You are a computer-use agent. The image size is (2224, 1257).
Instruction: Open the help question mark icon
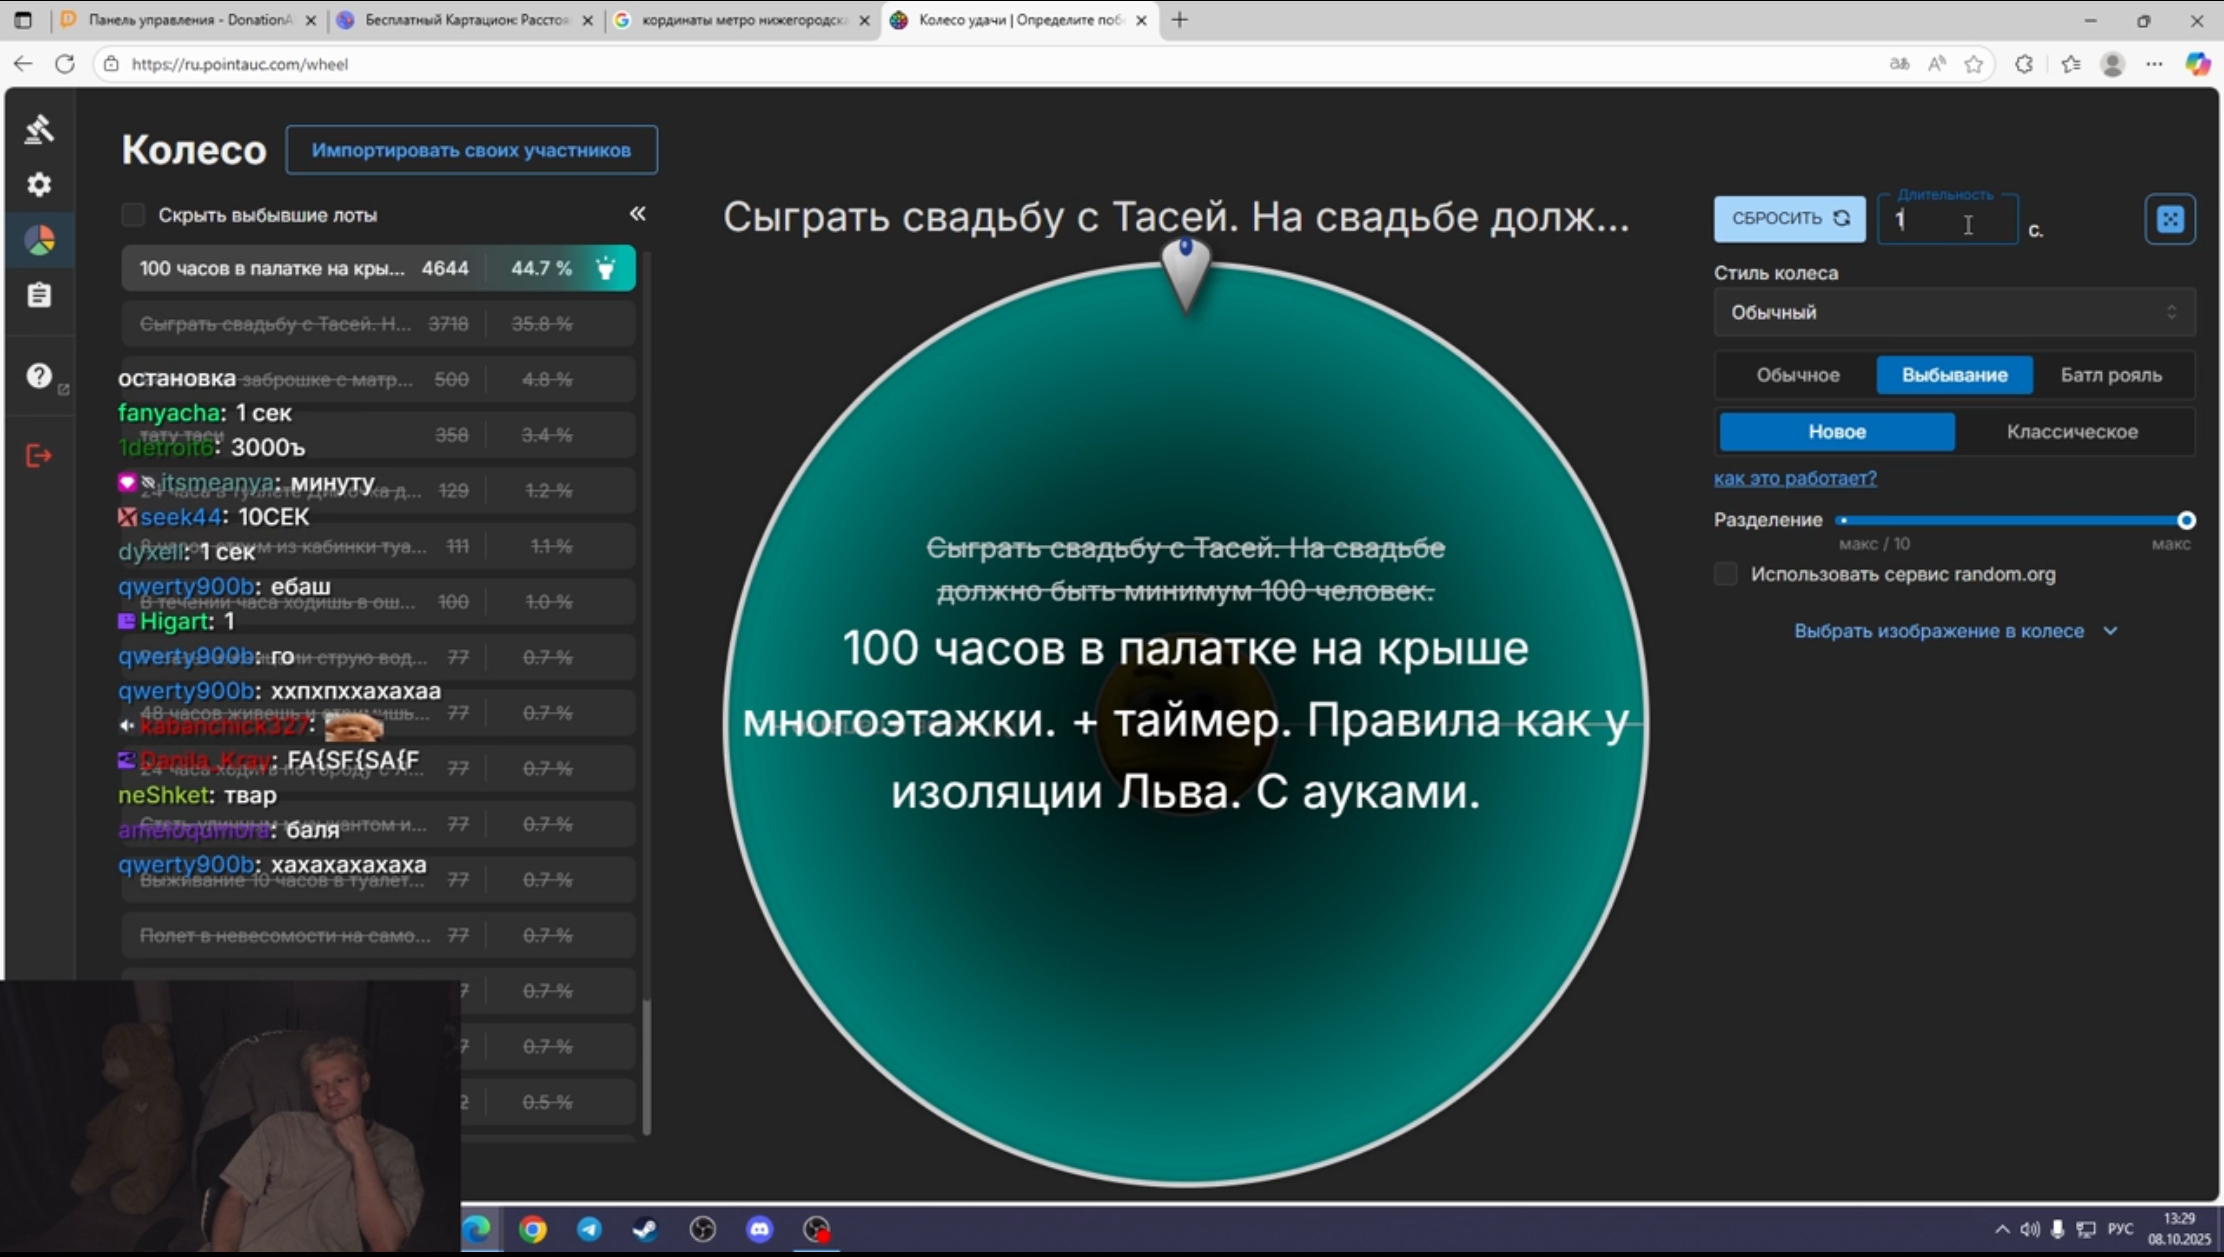point(39,375)
